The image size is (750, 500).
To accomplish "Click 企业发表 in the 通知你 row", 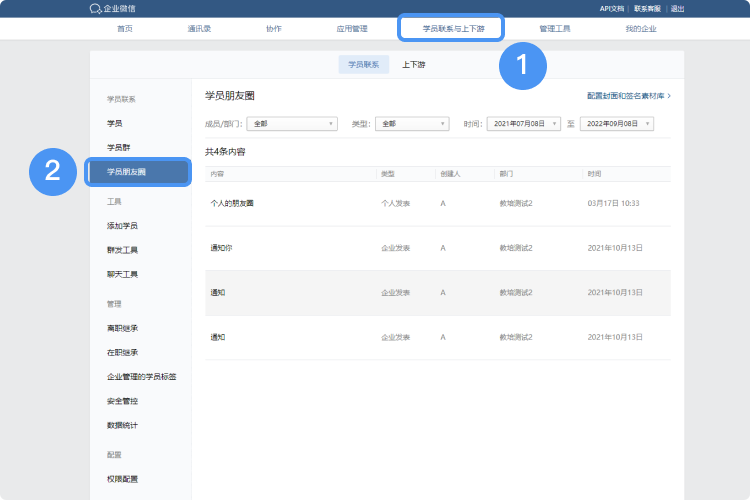I will point(396,248).
